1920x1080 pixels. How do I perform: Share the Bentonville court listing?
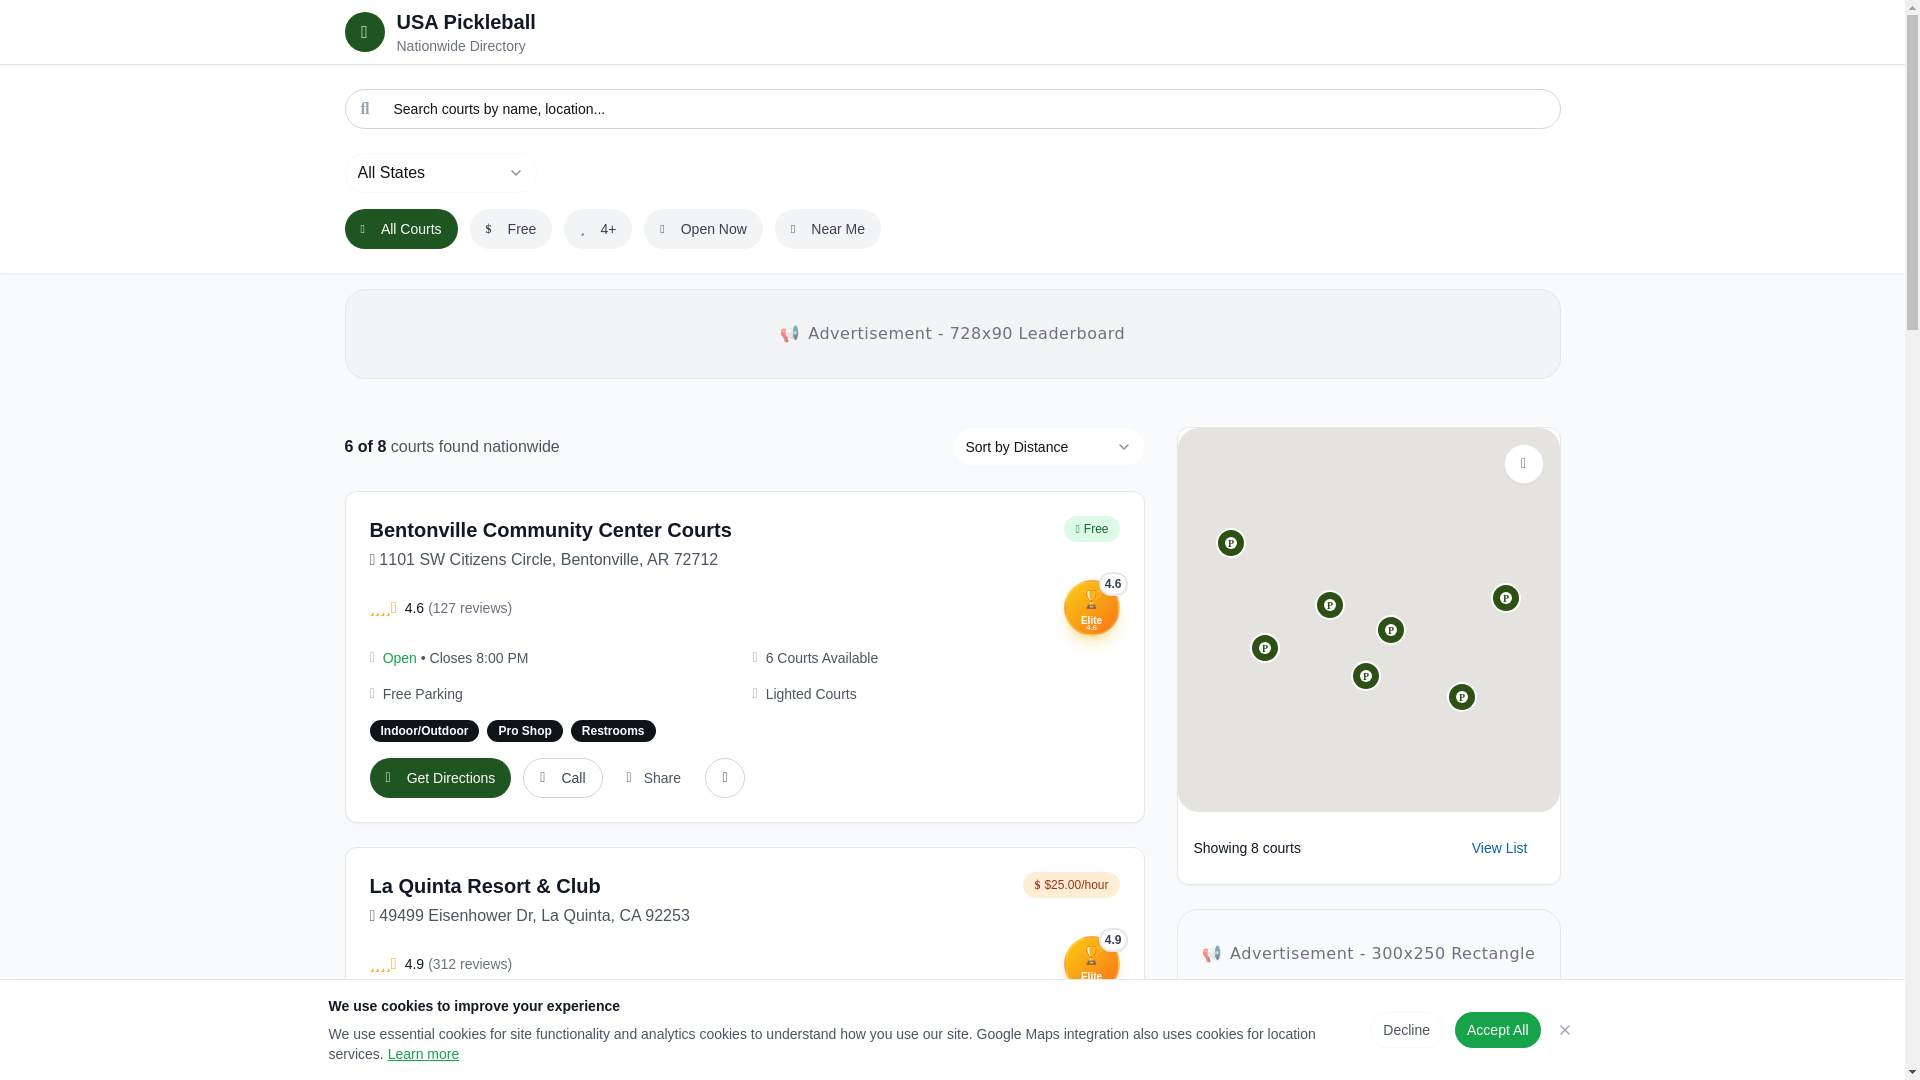click(x=653, y=778)
